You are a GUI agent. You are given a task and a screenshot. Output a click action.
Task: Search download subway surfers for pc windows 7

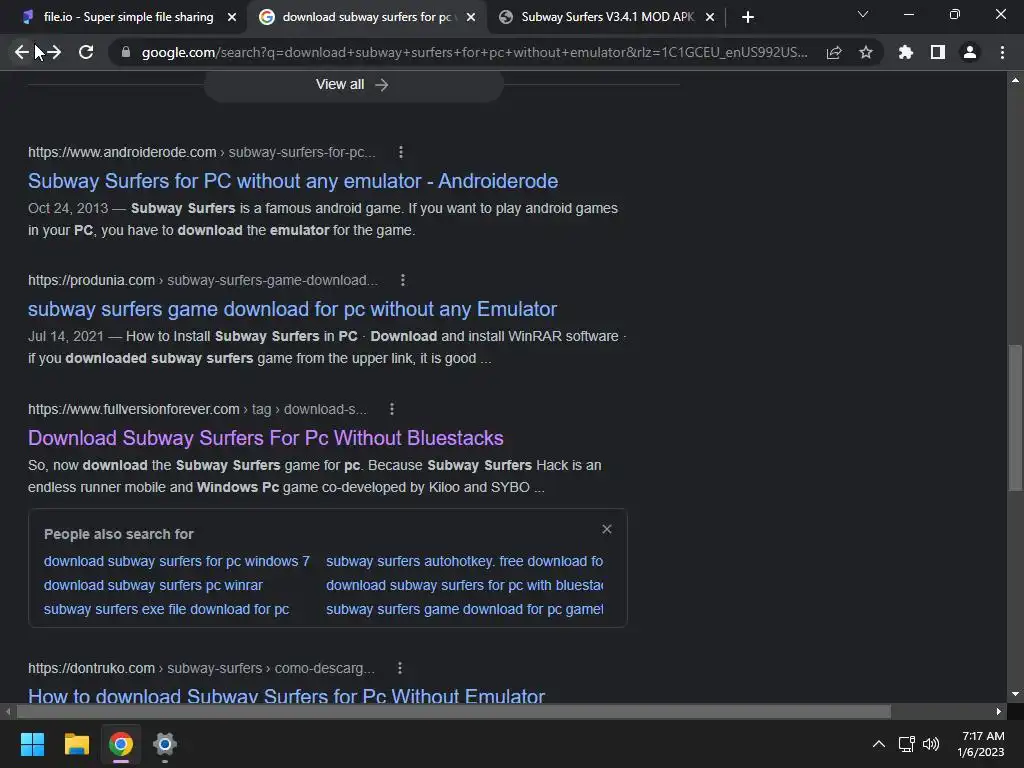coord(176,561)
